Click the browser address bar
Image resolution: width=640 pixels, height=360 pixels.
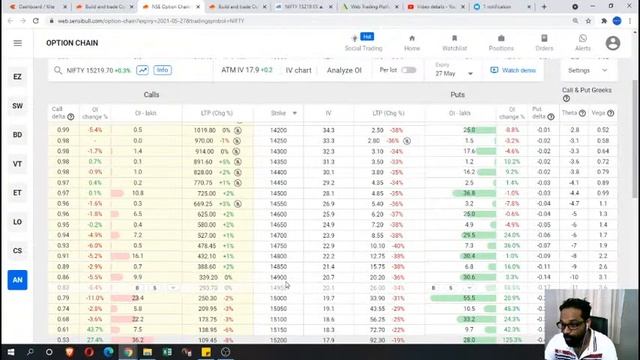[x=310, y=21]
